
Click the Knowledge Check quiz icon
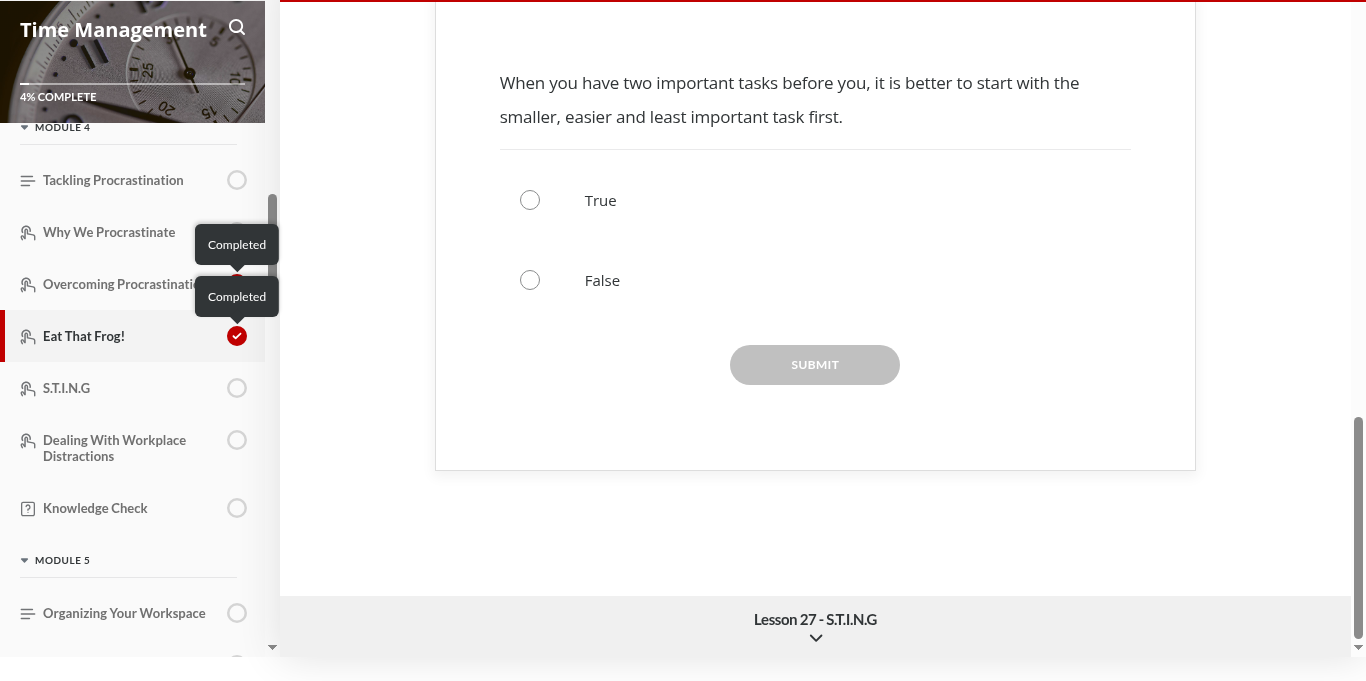click(28, 509)
